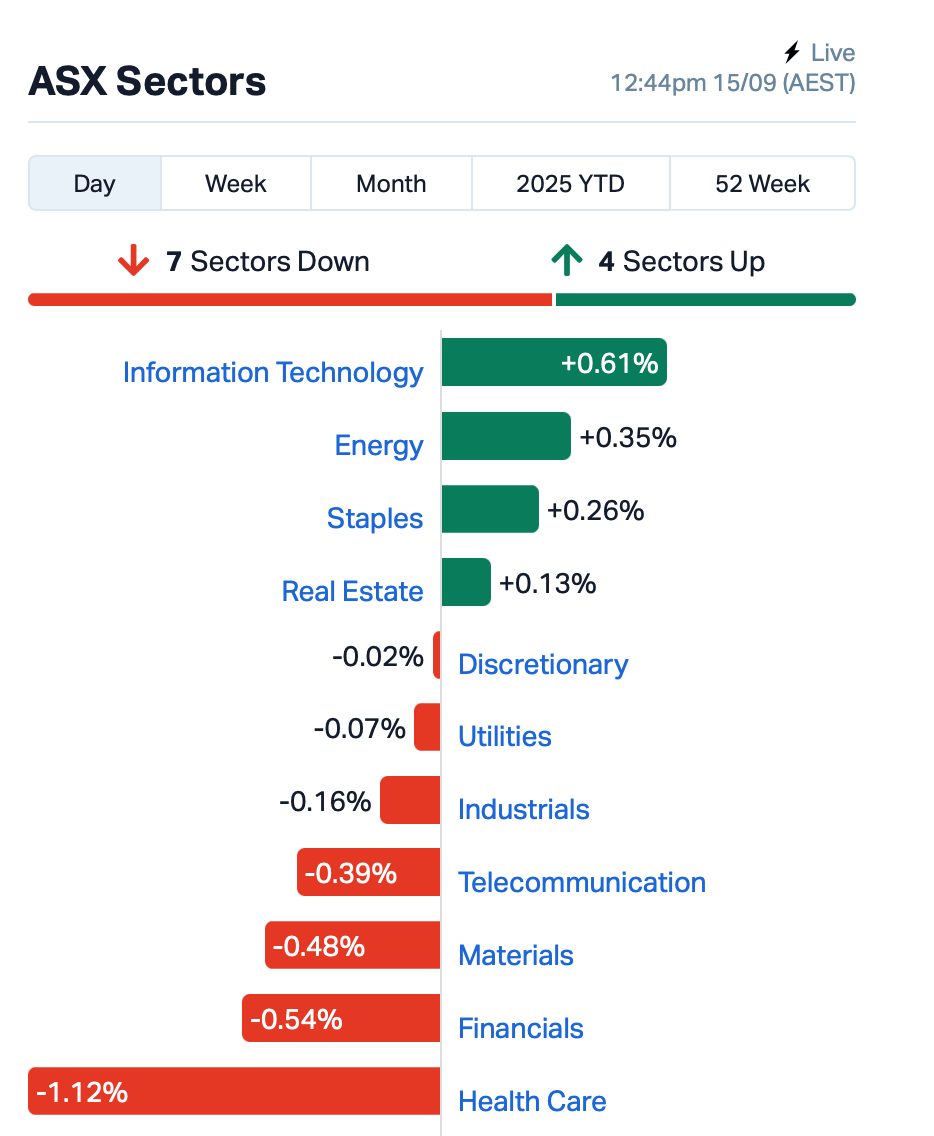The height and width of the screenshot is (1136, 934).
Task: Open the Discretionary sector link
Action: (543, 665)
